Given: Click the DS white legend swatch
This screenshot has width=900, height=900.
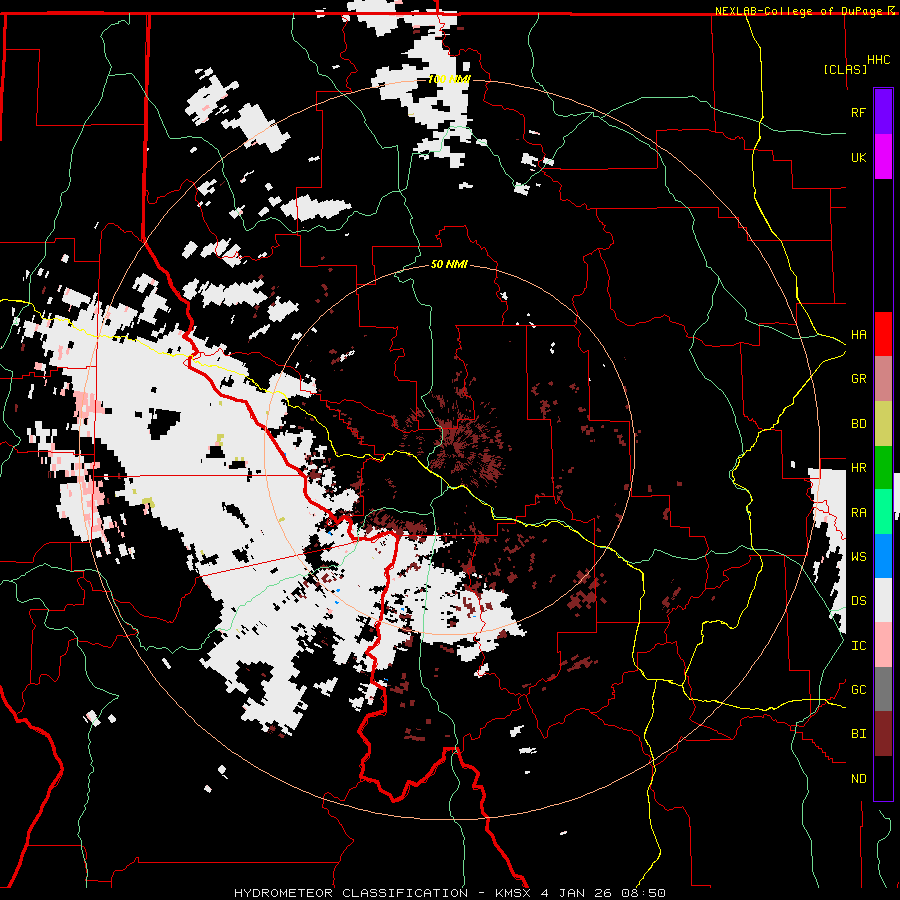Looking at the screenshot, I should (883, 600).
